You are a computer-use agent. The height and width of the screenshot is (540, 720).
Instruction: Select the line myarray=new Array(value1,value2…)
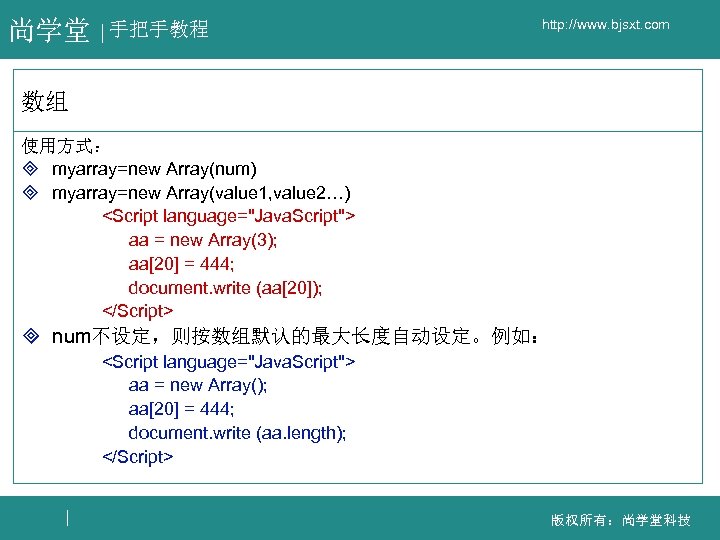click(201, 193)
